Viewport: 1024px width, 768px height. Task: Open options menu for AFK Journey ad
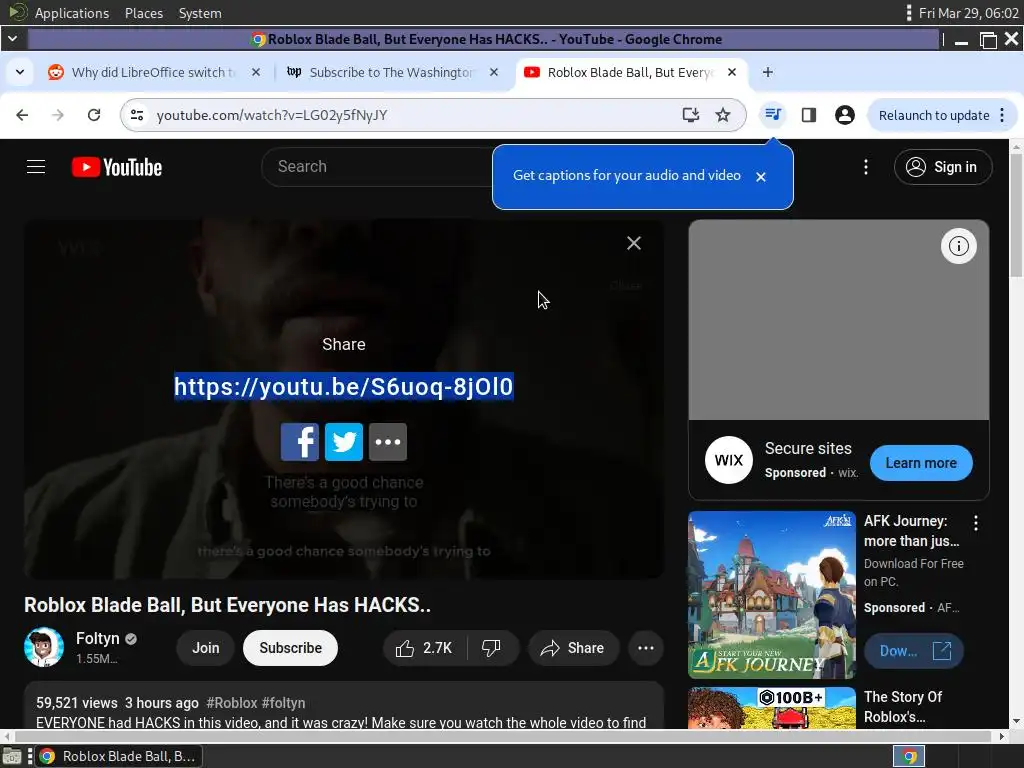[976, 522]
